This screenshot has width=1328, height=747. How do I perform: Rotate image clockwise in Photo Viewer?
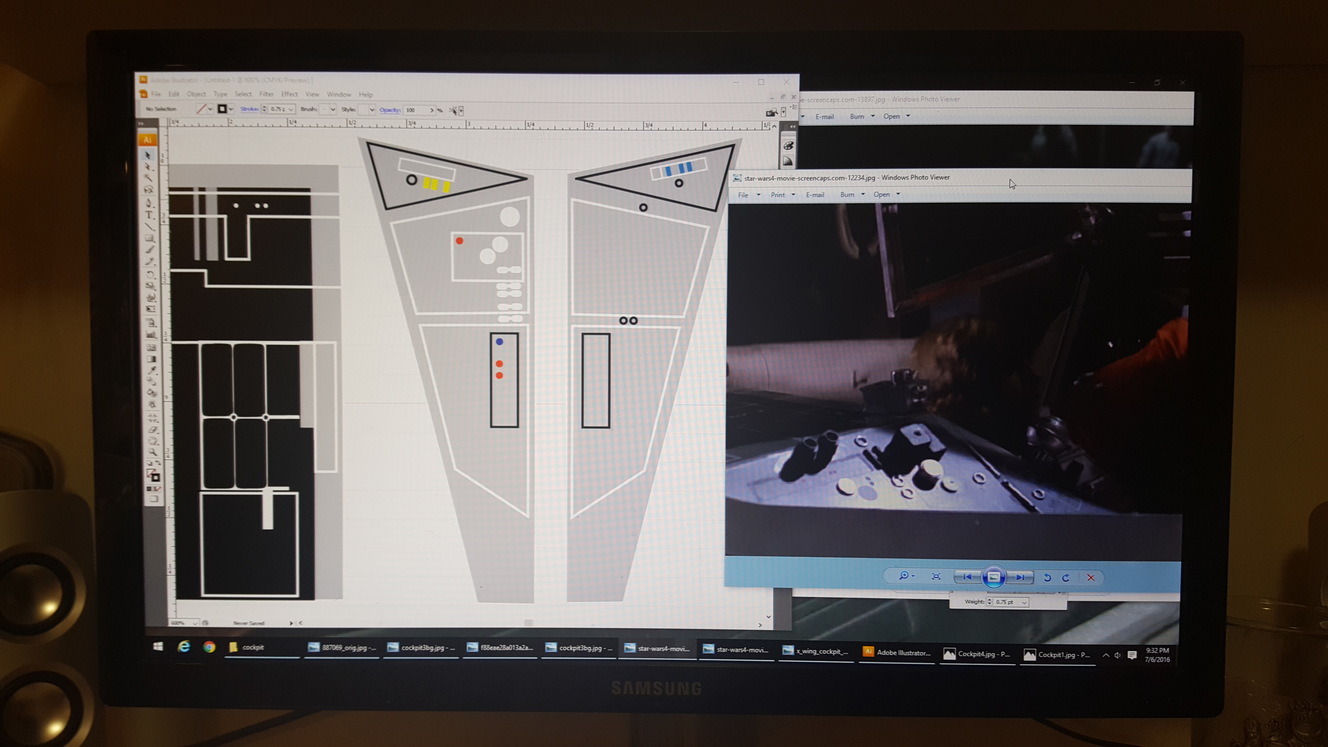[x=1066, y=577]
